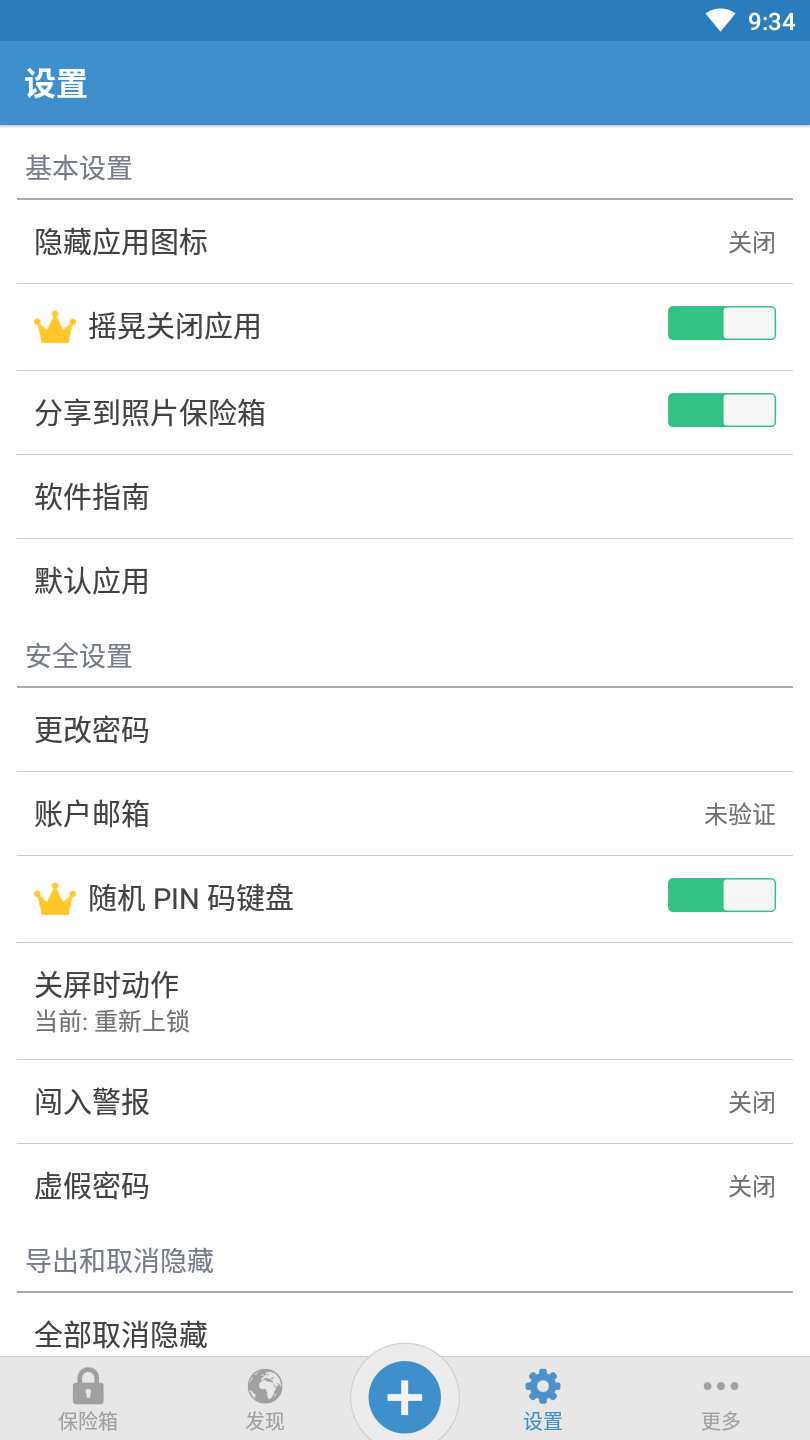This screenshot has width=810, height=1440.
Task: Tap the crown icon beside 摇晃关闭应用
Action: pos(55,327)
